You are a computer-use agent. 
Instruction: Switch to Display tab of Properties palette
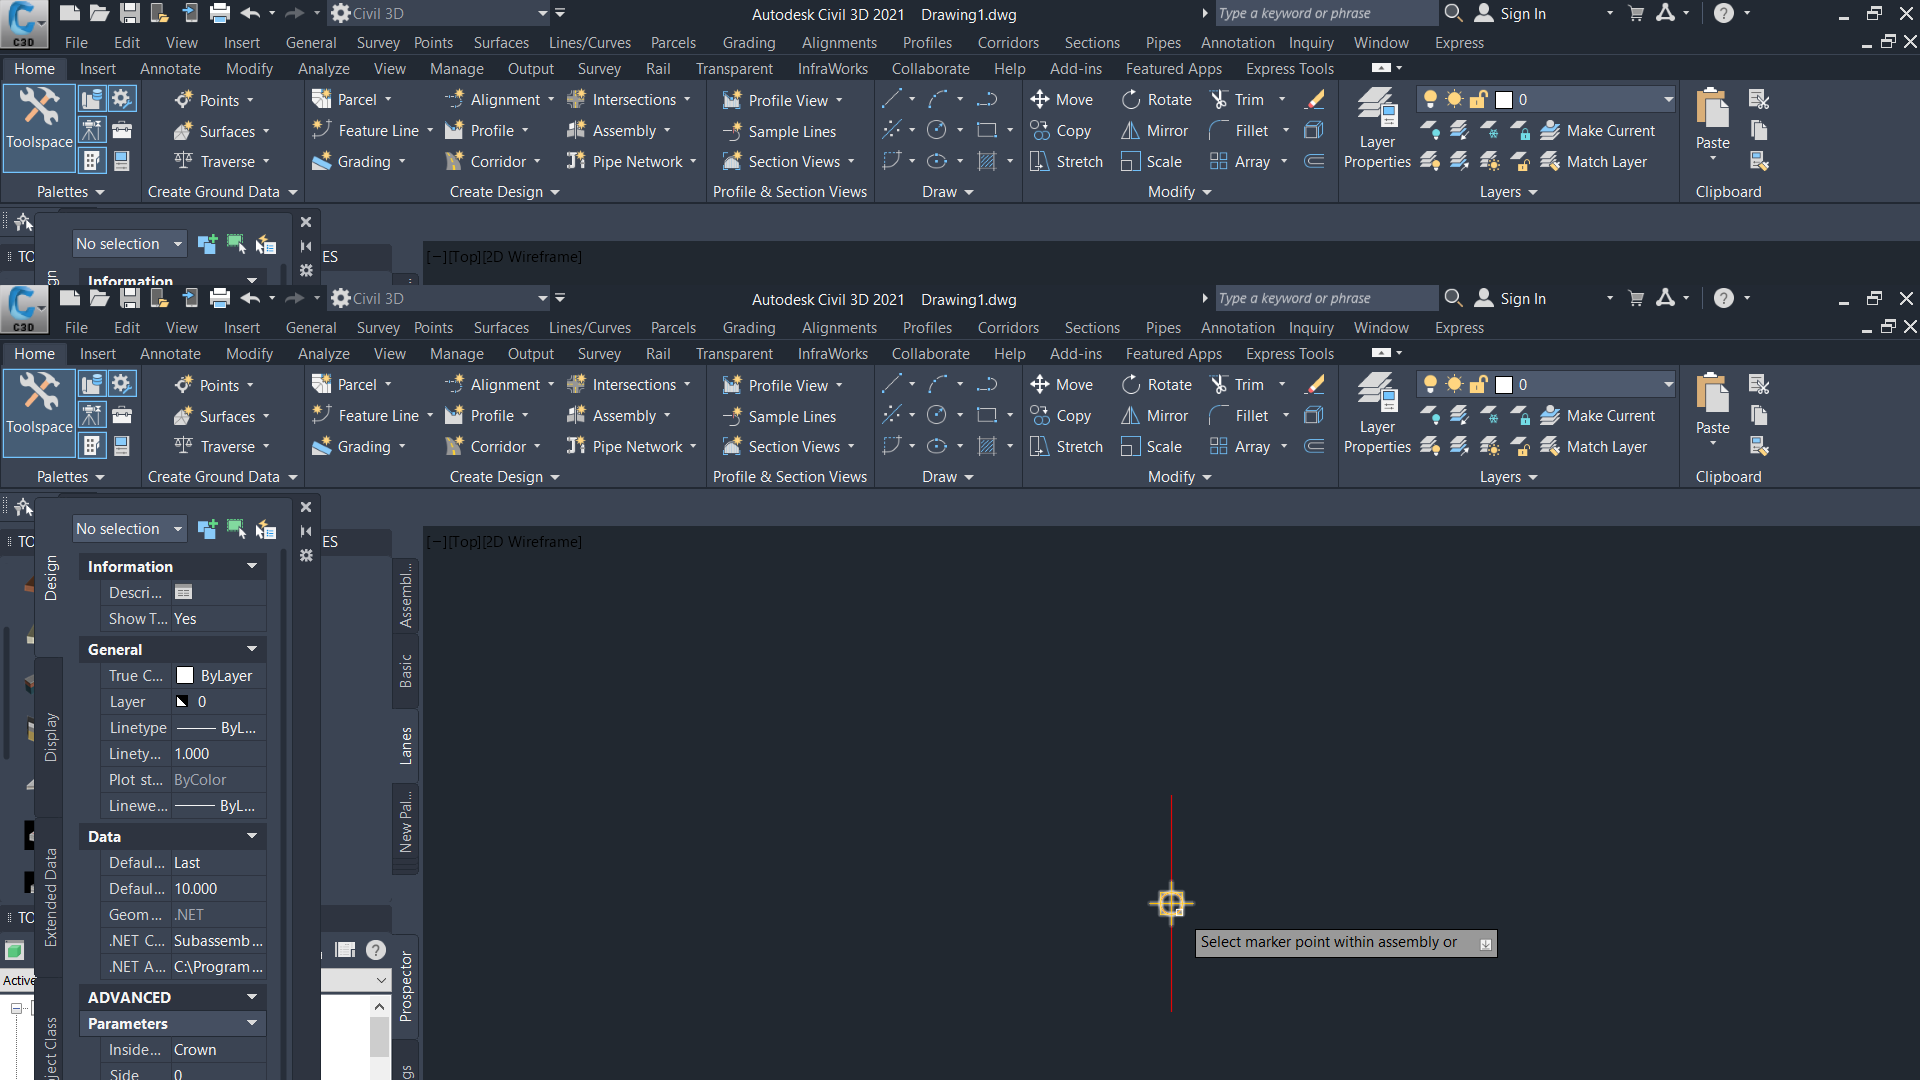click(x=50, y=738)
